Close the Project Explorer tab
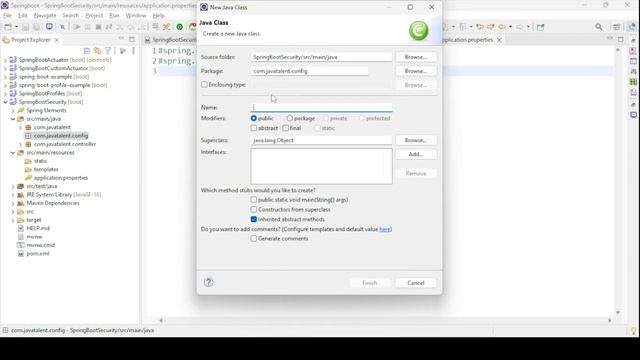Image resolution: width=640 pixels, height=360 pixels. (x=57, y=40)
